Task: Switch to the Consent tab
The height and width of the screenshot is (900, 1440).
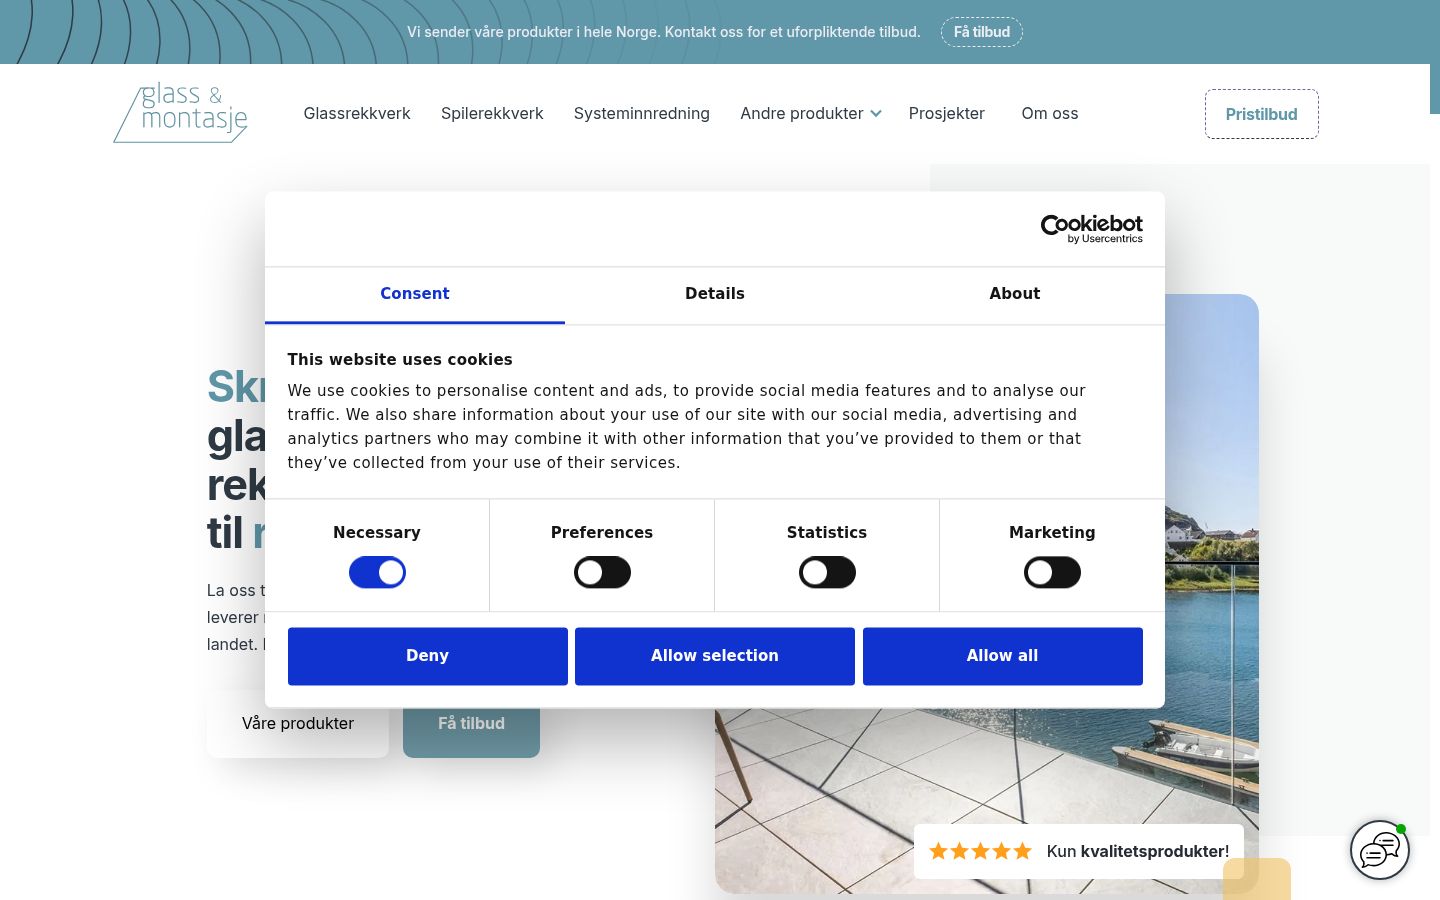Action: (415, 294)
